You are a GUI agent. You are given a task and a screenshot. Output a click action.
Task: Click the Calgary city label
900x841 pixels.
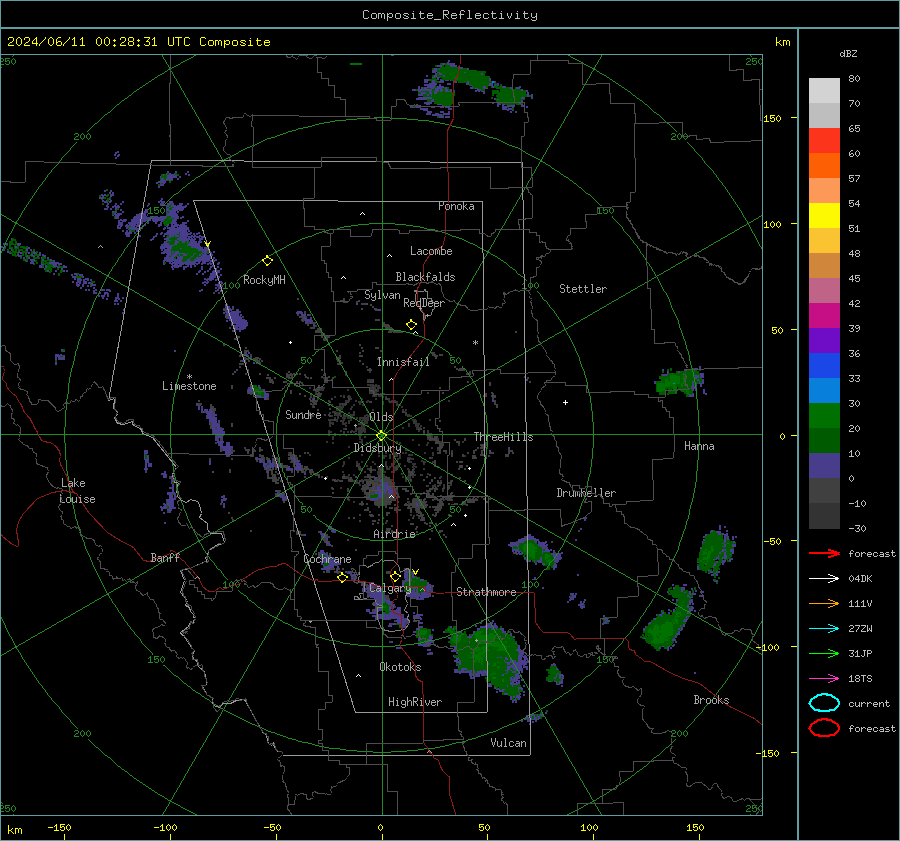tap(390, 588)
